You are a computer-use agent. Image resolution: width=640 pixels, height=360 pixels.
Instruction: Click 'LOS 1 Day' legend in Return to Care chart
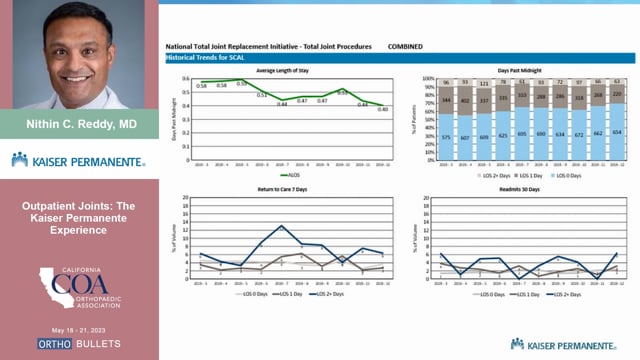[287, 294]
